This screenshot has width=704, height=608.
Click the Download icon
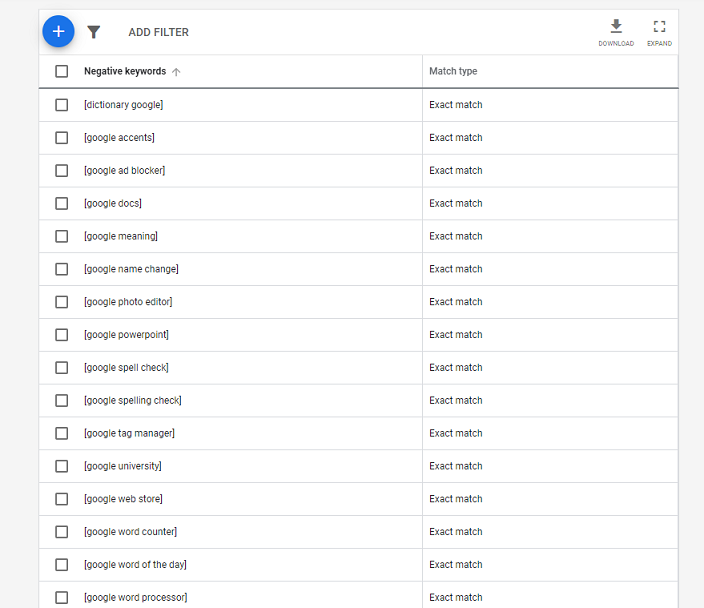[x=616, y=26]
